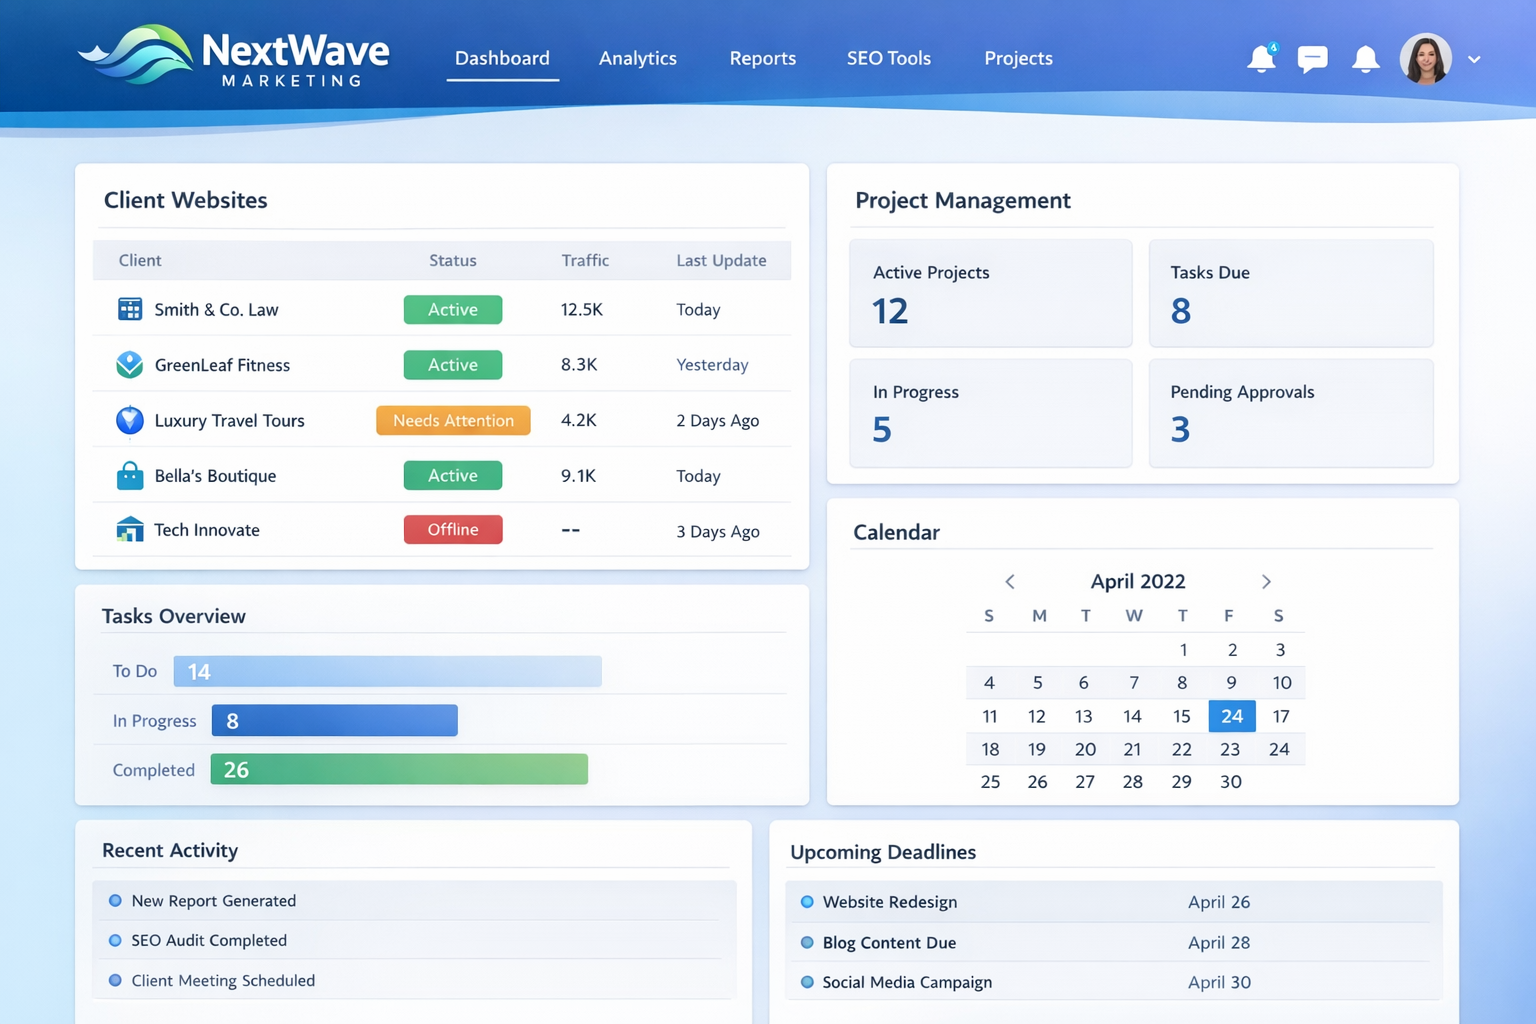
Task: Click Active status badge for GreenLeaf Fitness
Action: (453, 365)
